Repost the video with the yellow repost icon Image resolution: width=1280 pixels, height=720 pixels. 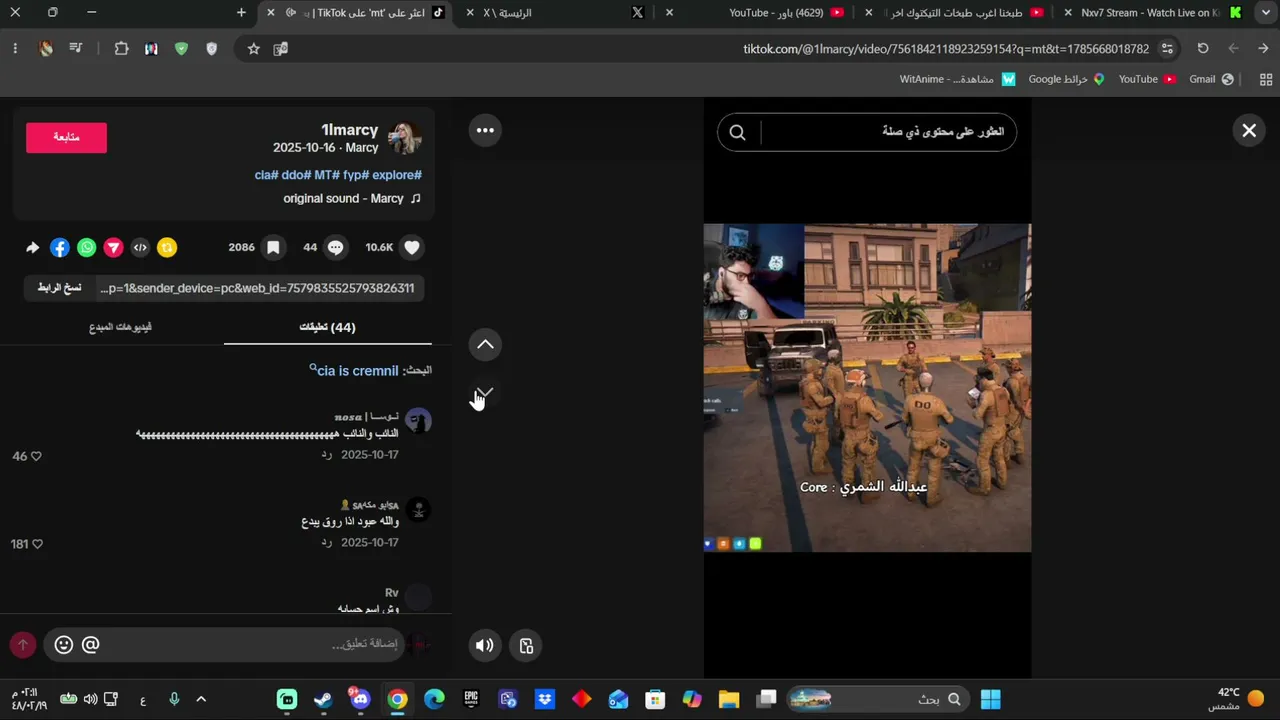coord(167,248)
